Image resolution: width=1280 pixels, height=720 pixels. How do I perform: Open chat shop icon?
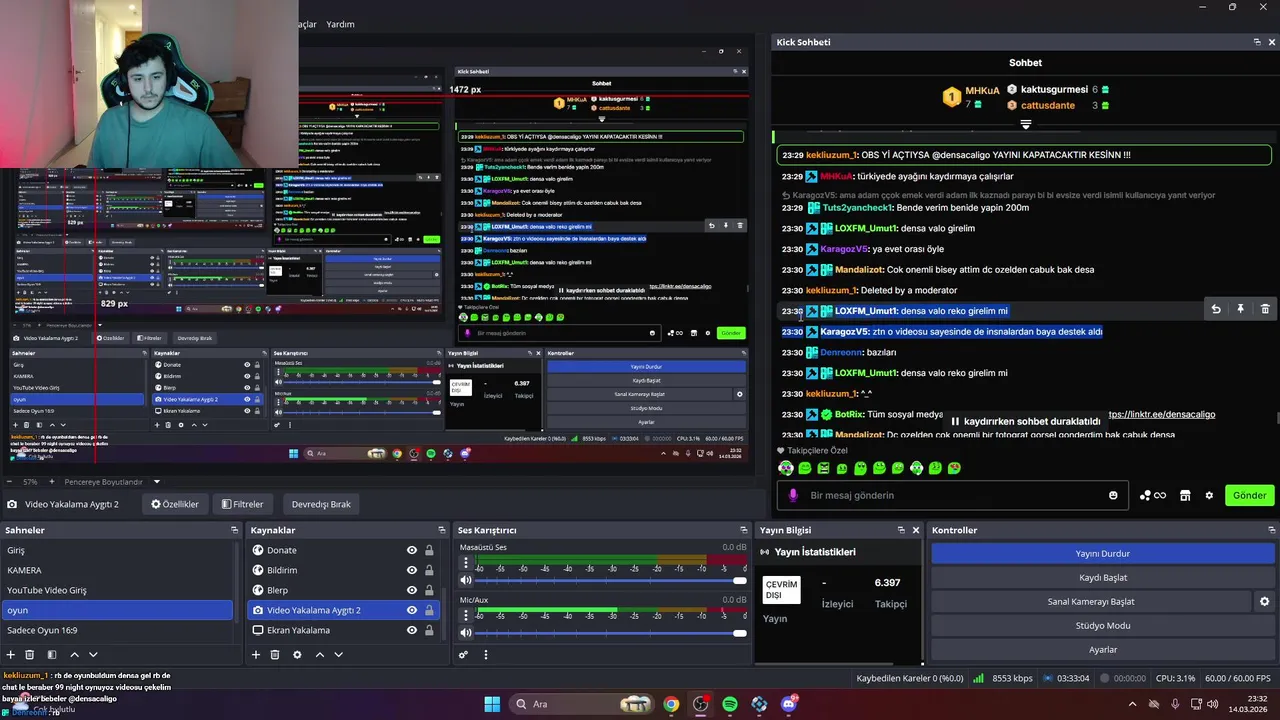click(1185, 495)
